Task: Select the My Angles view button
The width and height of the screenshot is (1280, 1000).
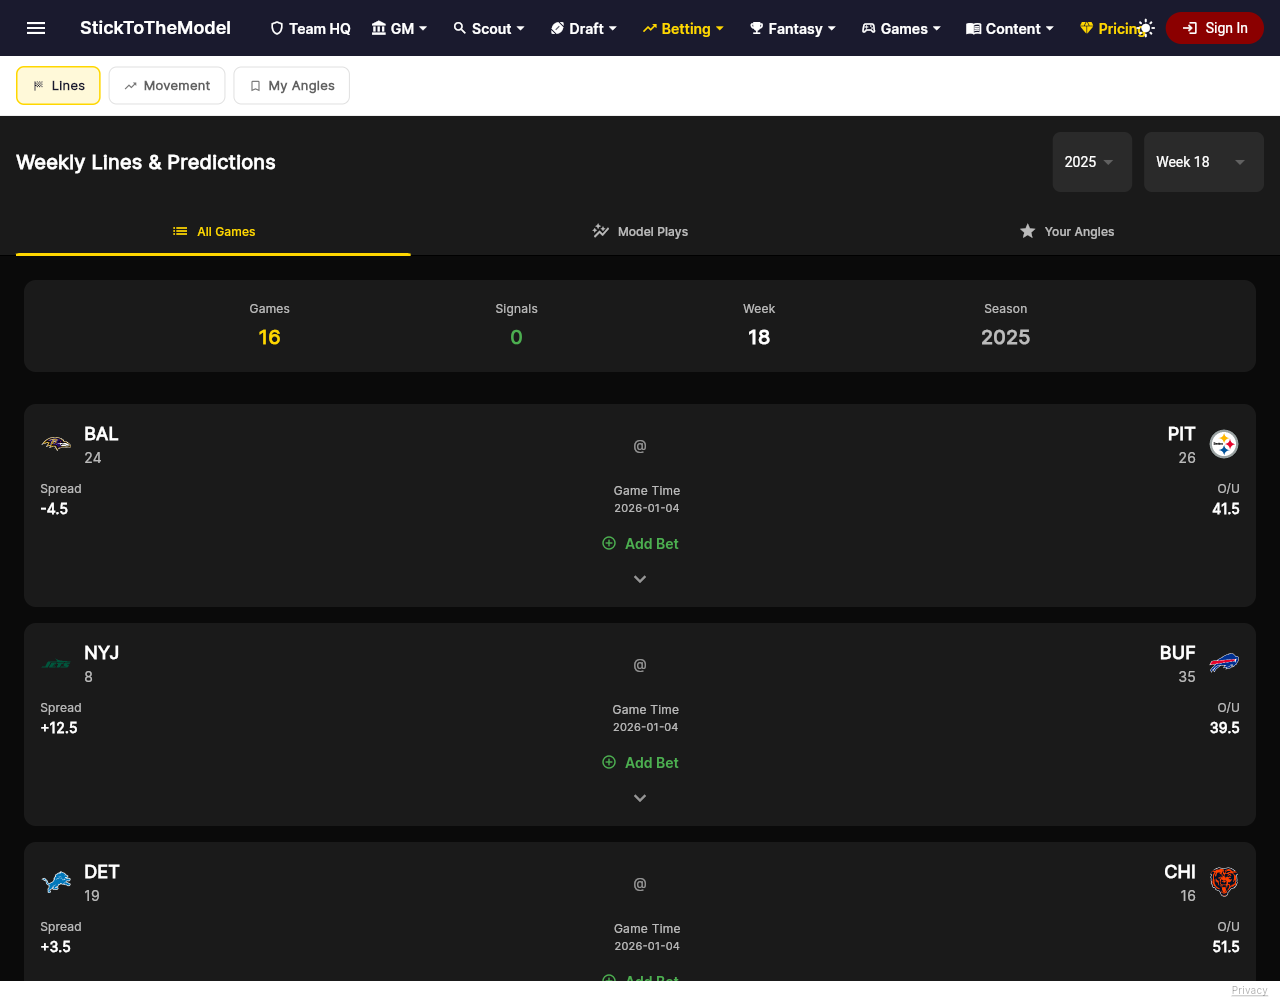Action: 292,85
